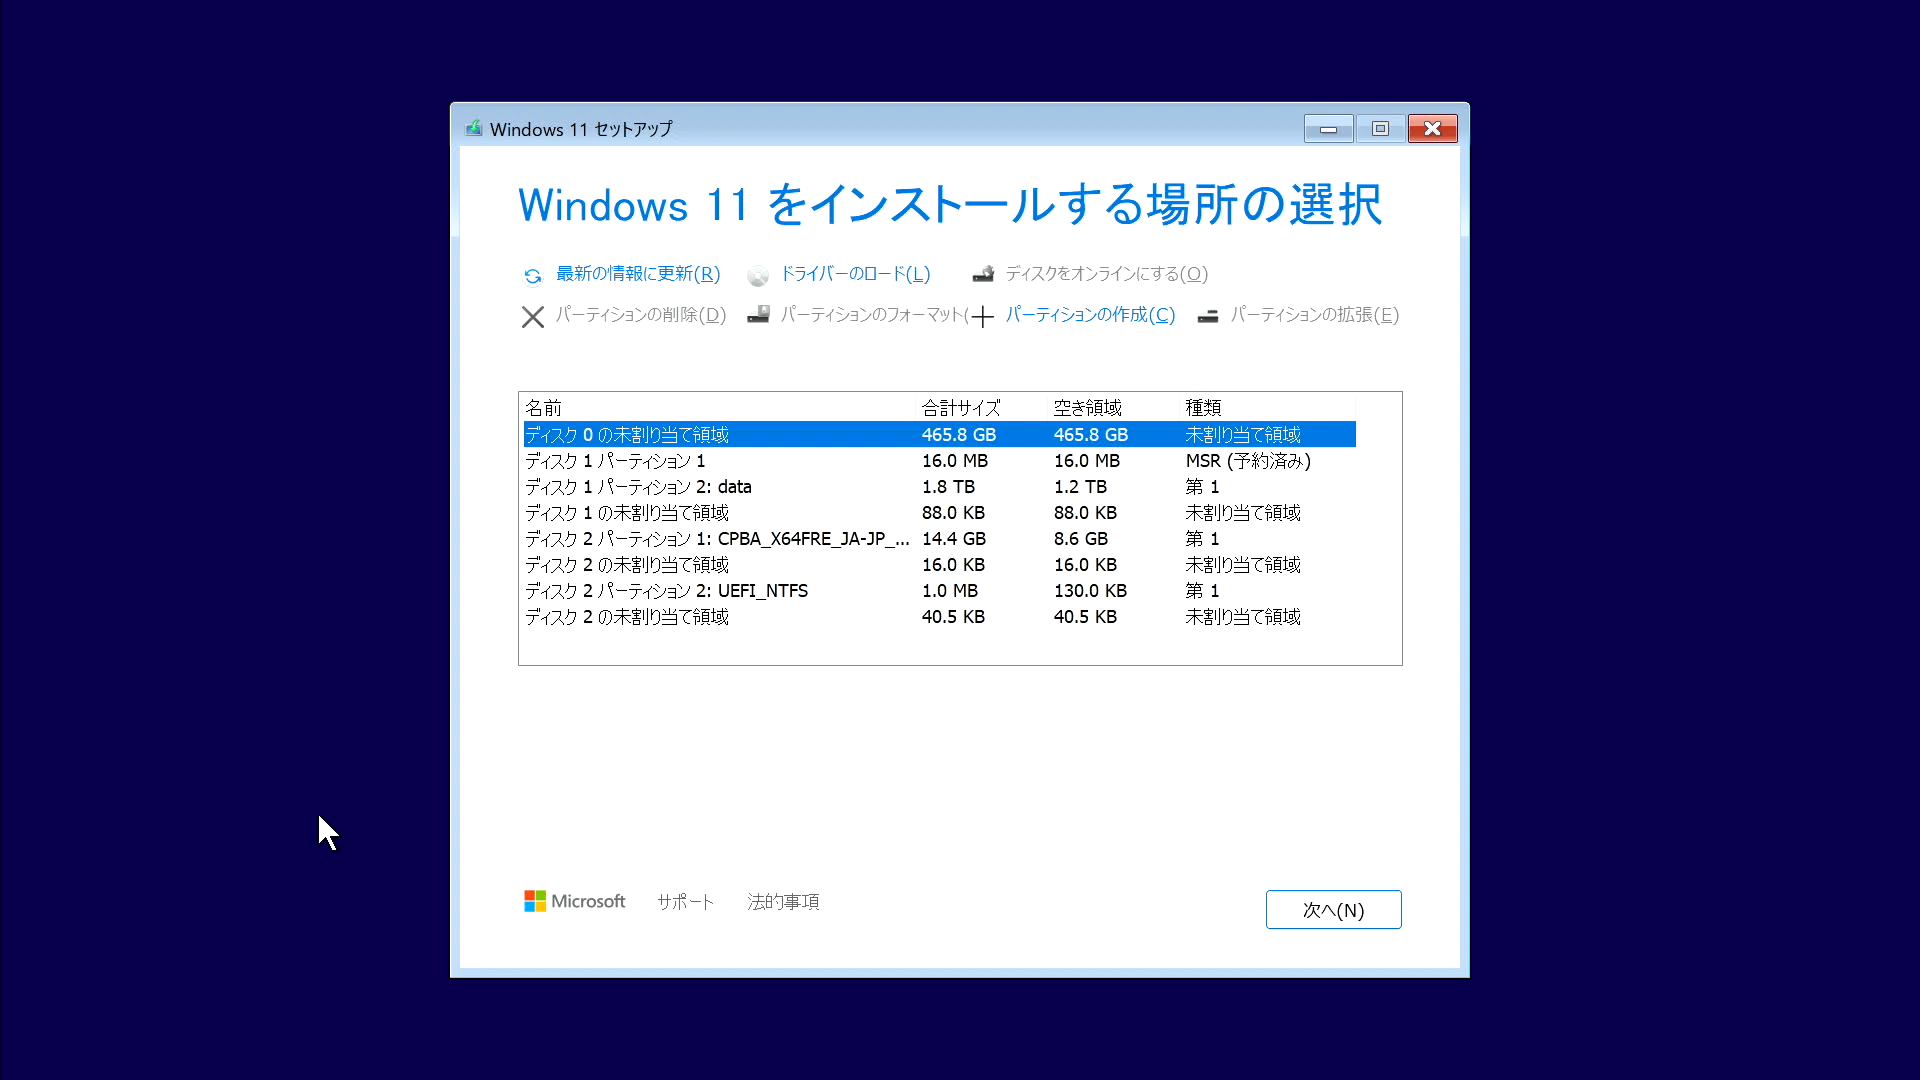Click ディスクをオンラインにする(O) text
This screenshot has height=1080, width=1920.
(1107, 274)
